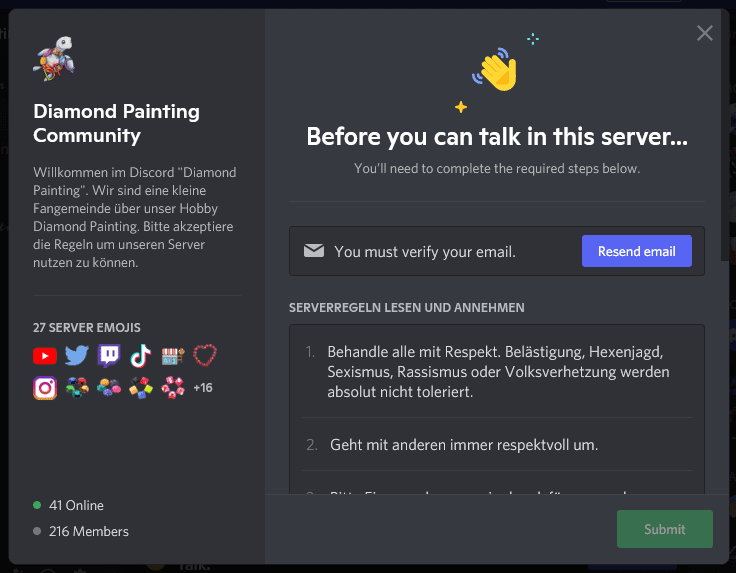Click the red heart outline emoji
Screen dimensions: 736x573
coord(205,355)
